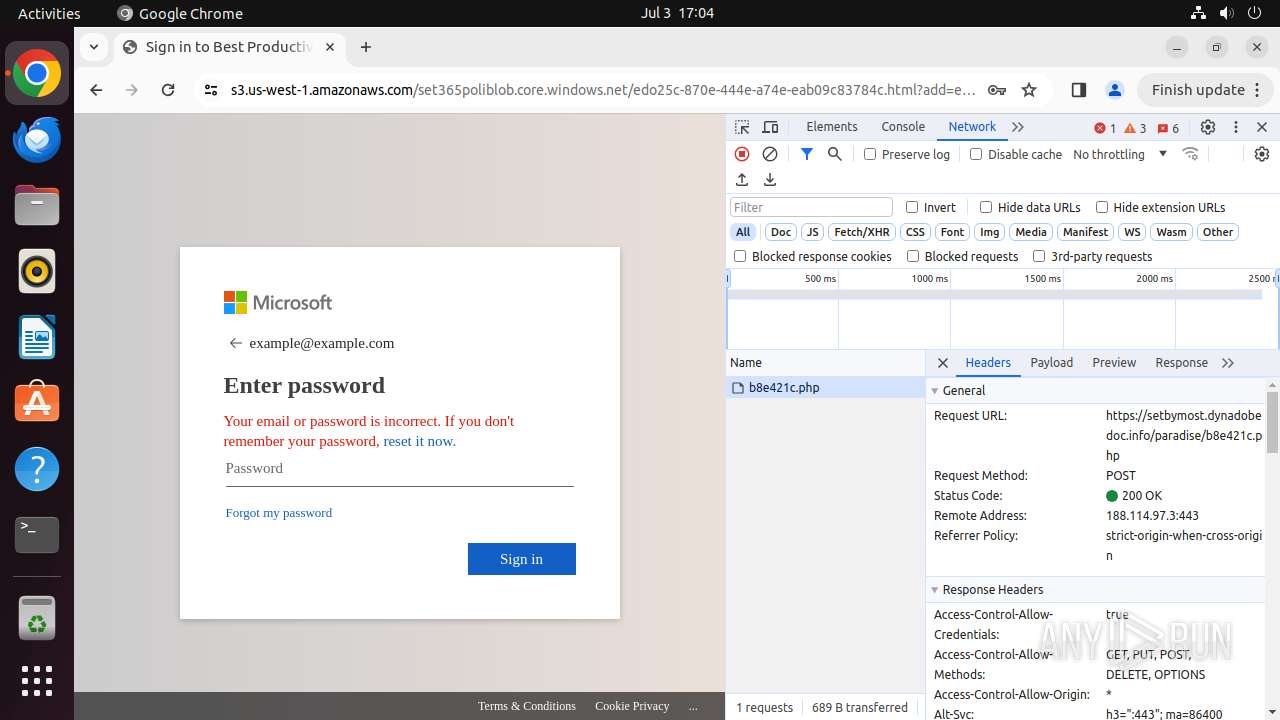The height and width of the screenshot is (720, 1280).
Task: Click back arrow beside example@example.com
Action: [236, 343]
